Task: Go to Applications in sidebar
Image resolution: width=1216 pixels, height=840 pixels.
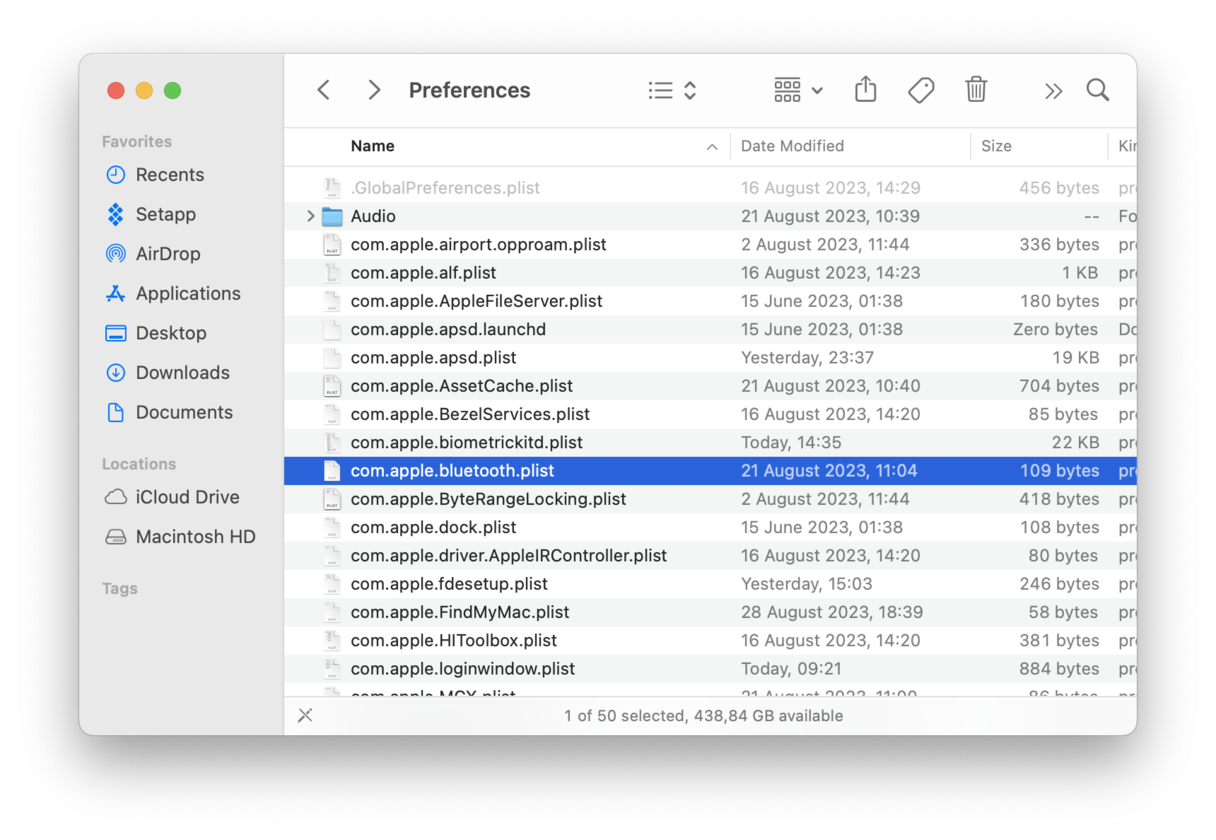Action: [x=188, y=294]
